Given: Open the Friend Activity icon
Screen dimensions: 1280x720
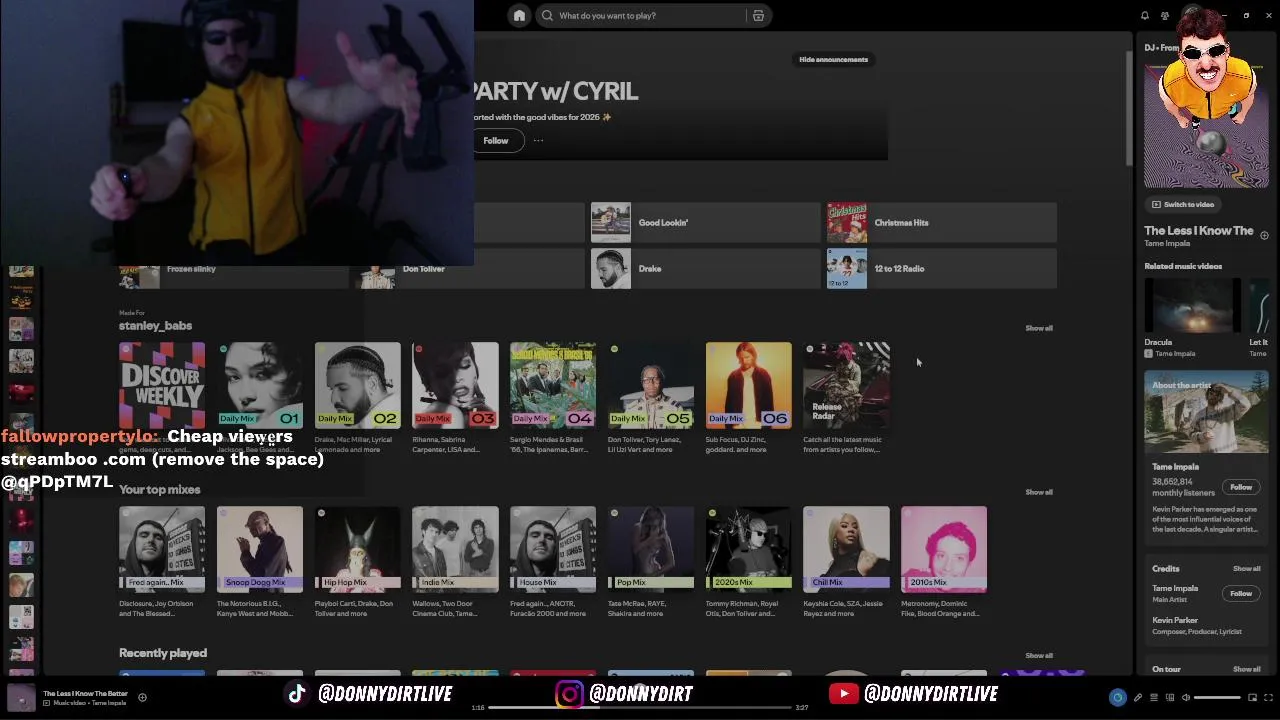Looking at the screenshot, I should [1165, 15].
